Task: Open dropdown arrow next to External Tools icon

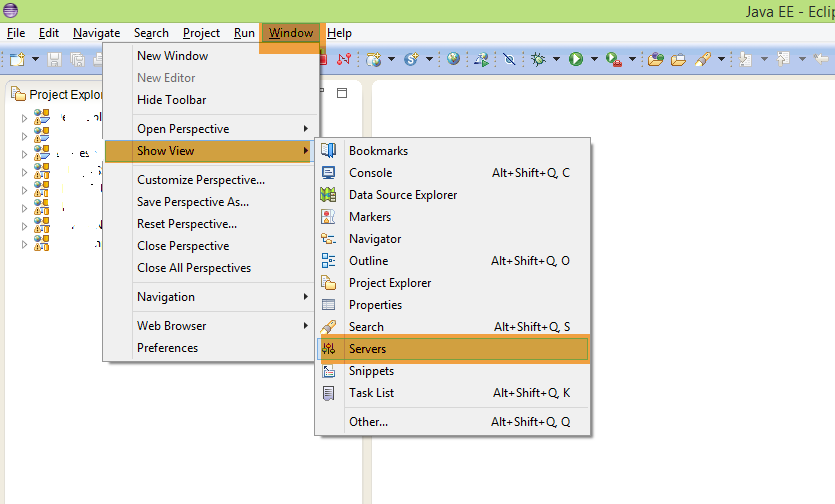Action: (633, 59)
